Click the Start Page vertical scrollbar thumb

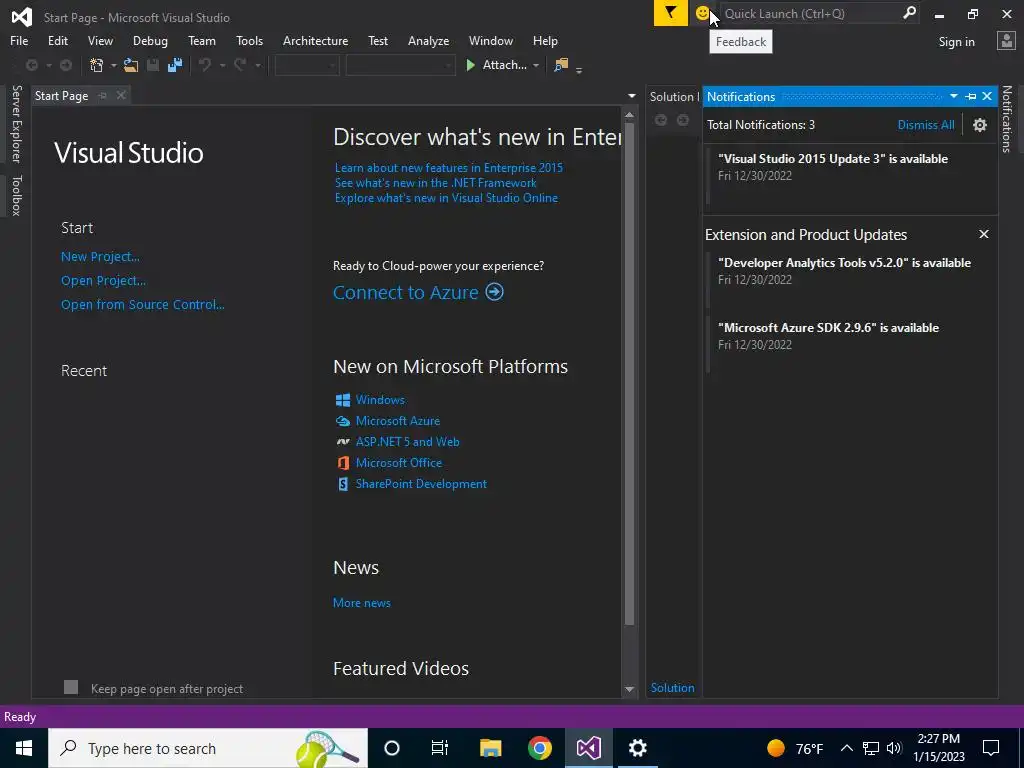point(629,372)
